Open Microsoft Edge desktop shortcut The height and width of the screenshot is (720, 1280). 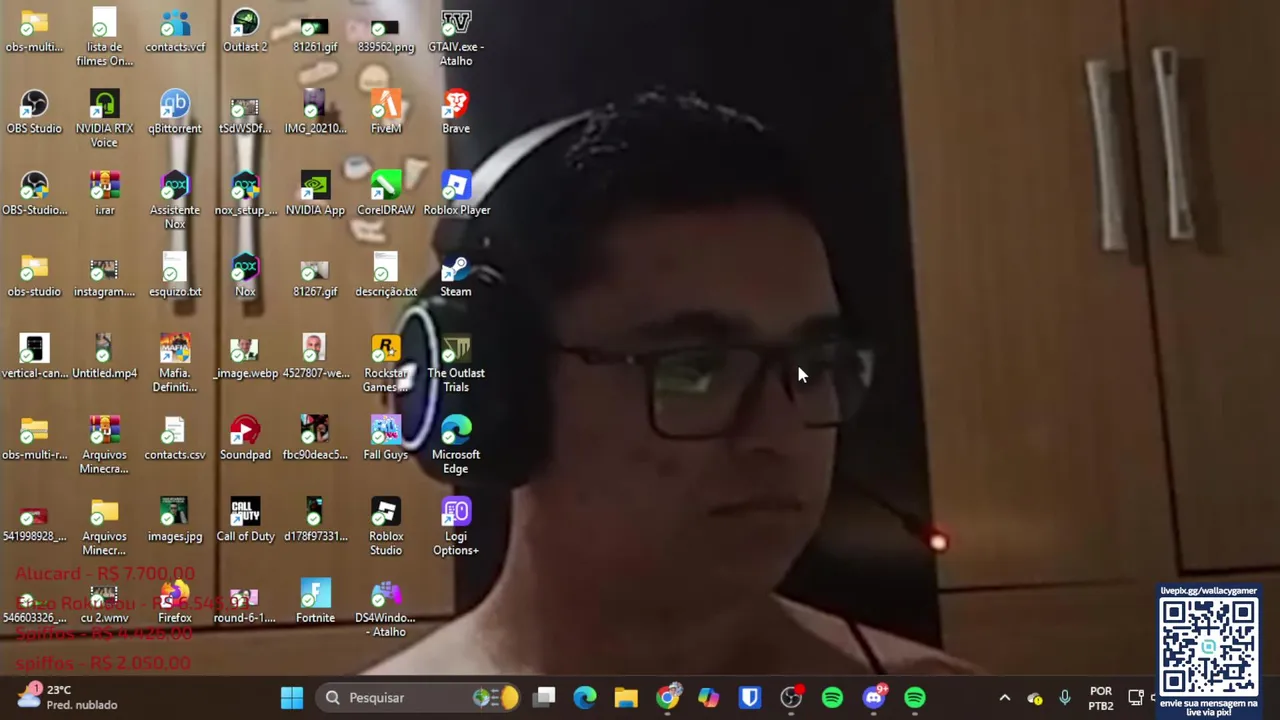coord(456,445)
